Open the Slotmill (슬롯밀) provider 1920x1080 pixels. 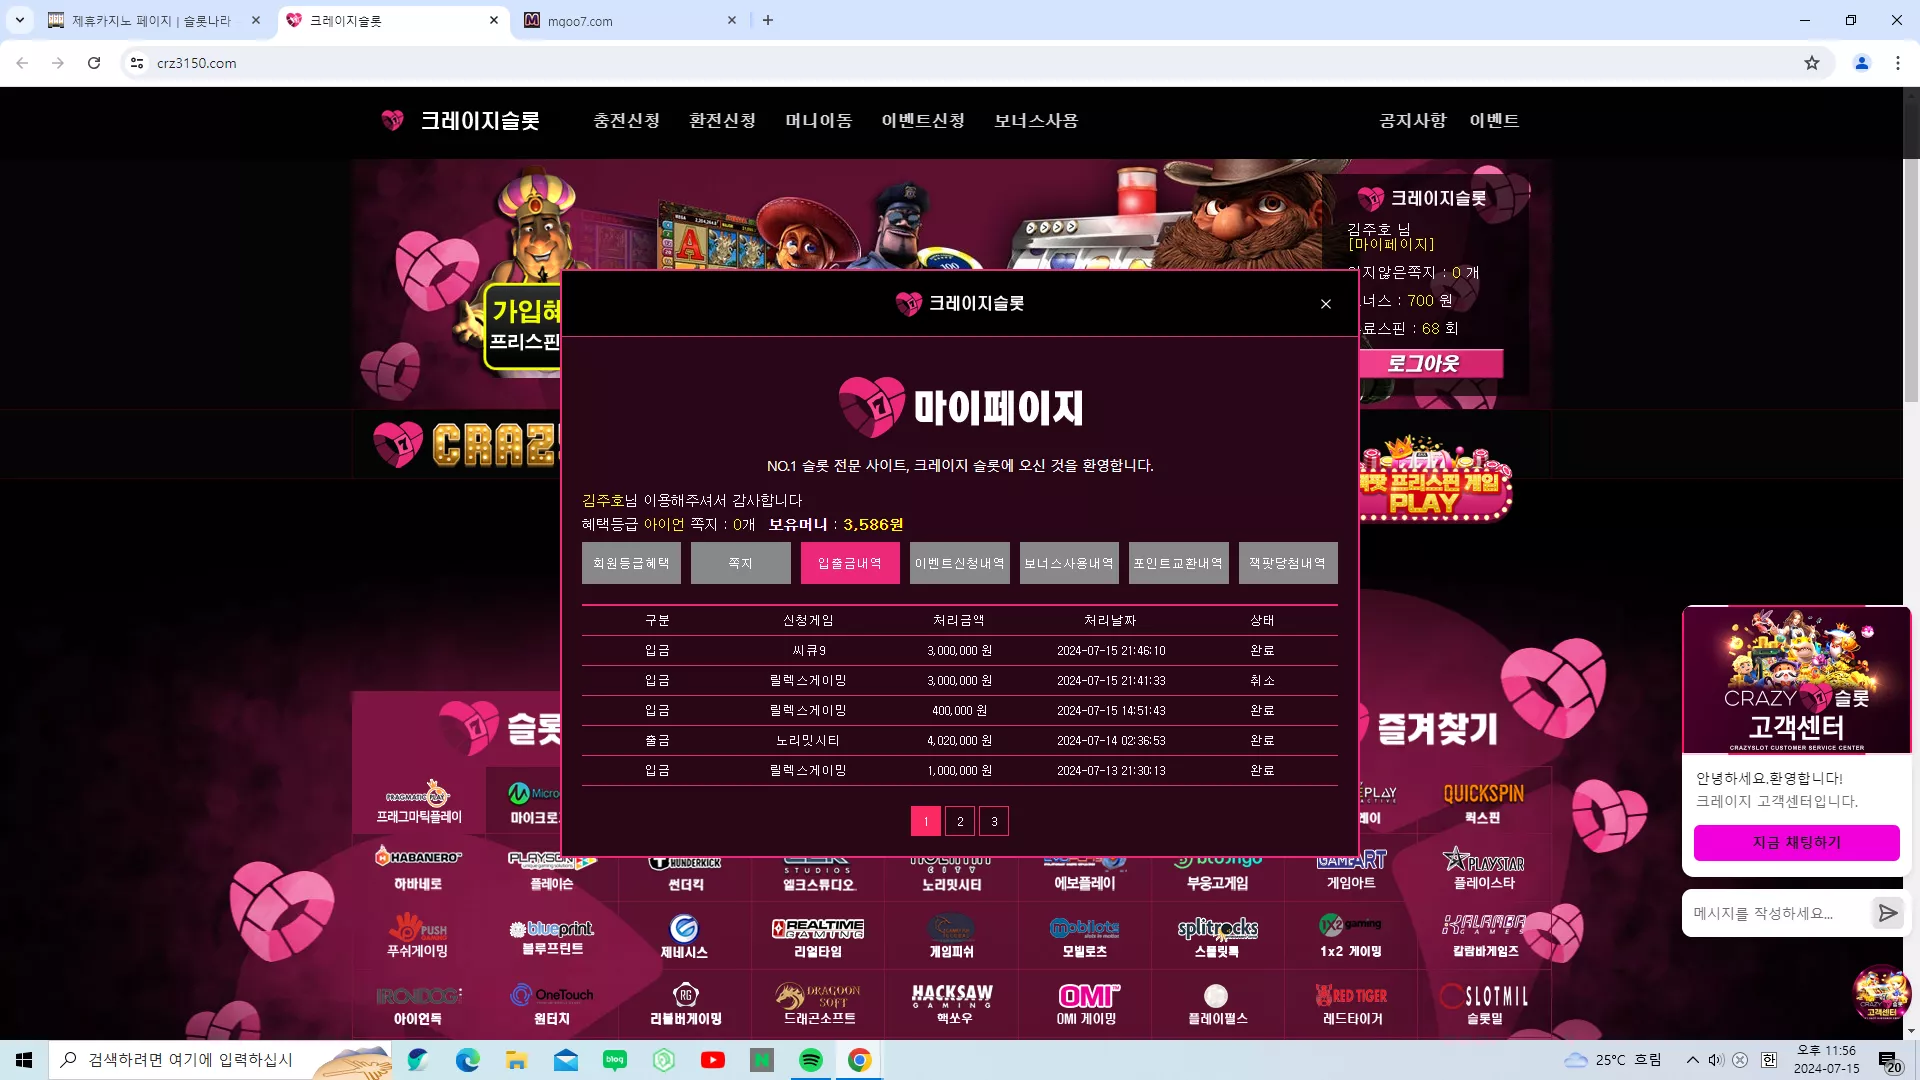tap(1485, 1004)
